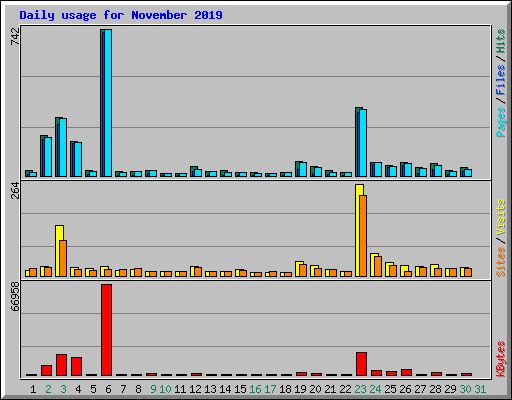Click day 10 label on x-axis

[165, 389]
